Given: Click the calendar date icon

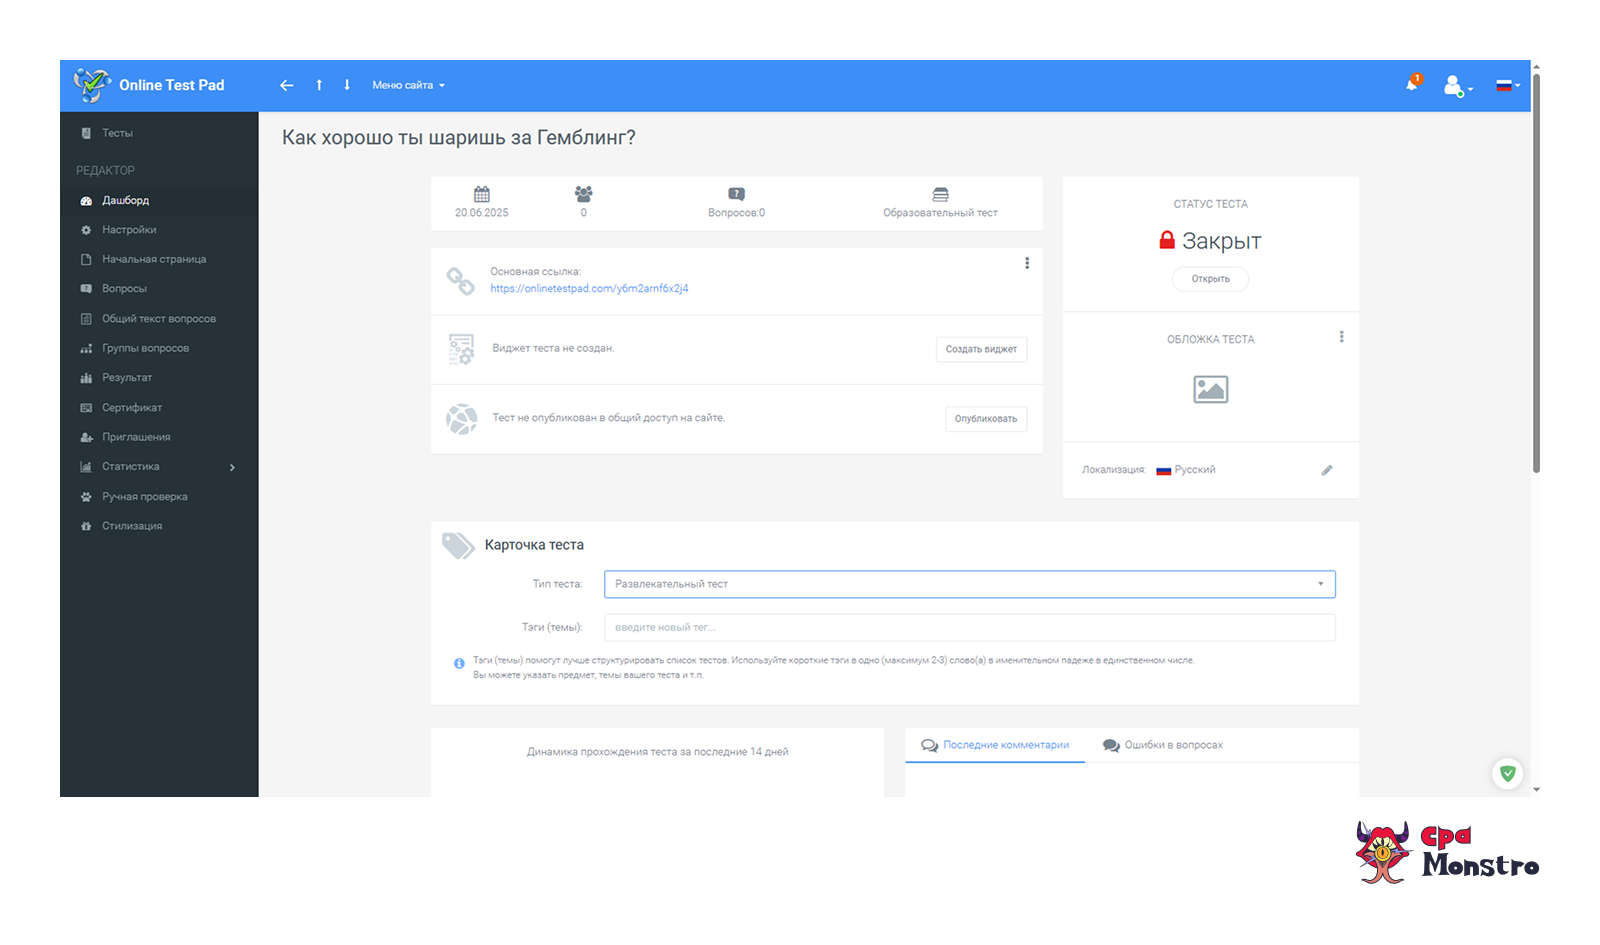Looking at the screenshot, I should [482, 194].
